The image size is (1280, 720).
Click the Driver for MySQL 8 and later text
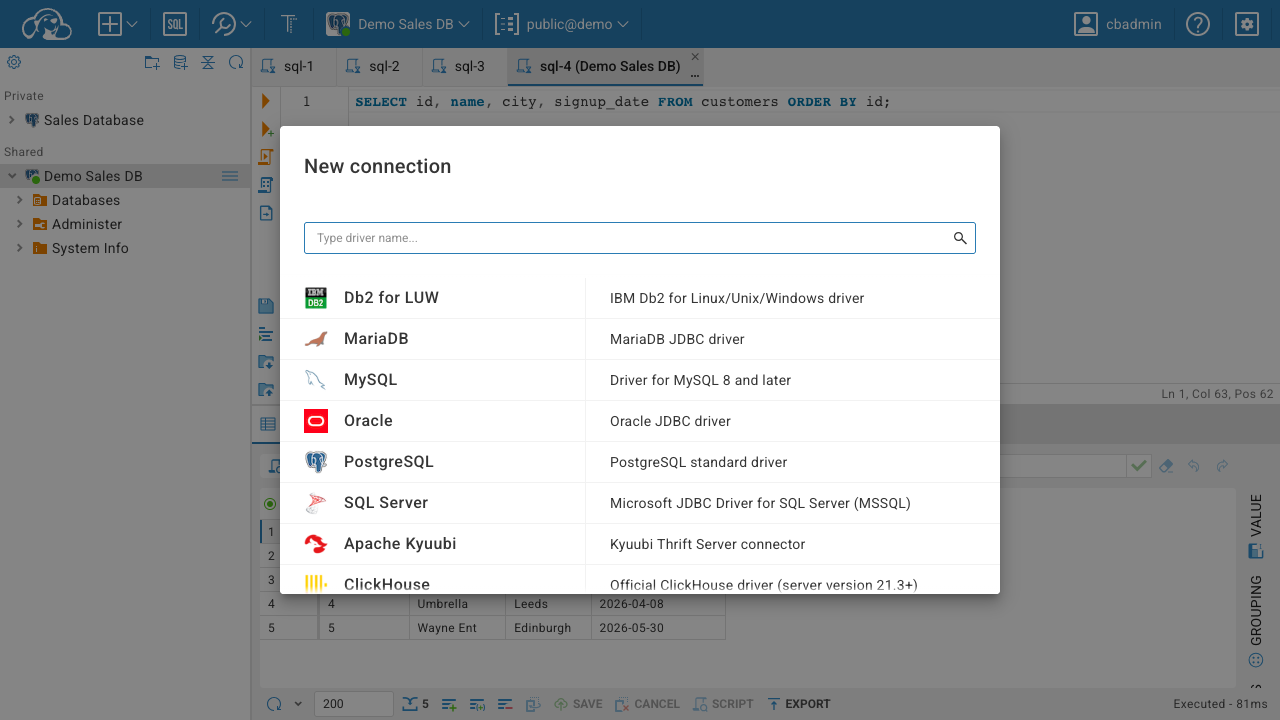tap(700, 380)
